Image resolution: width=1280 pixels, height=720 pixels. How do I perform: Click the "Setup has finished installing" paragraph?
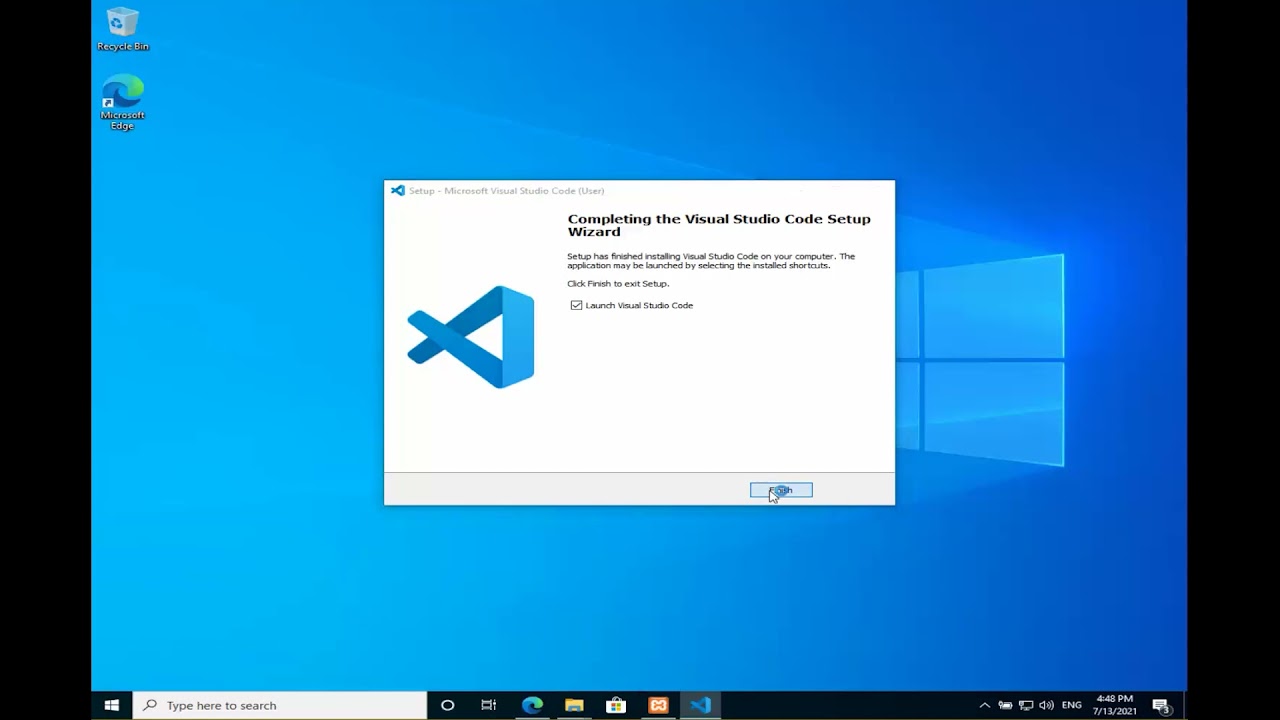click(711, 261)
